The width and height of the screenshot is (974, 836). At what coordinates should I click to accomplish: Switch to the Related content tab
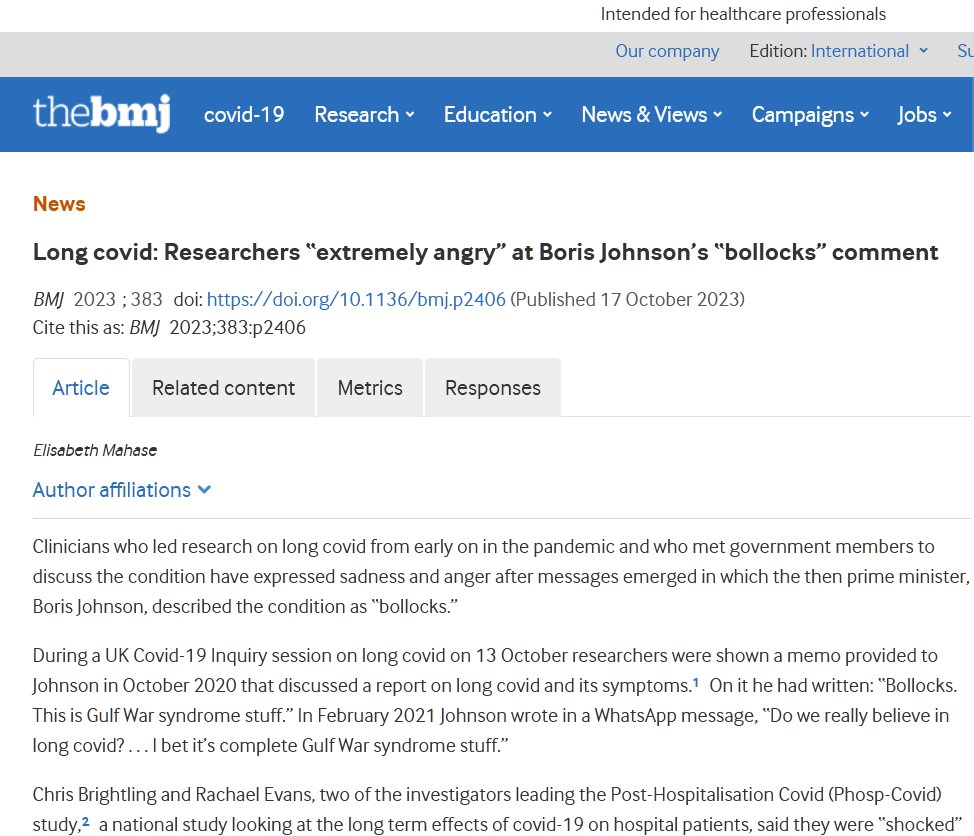pyautogui.click(x=223, y=388)
